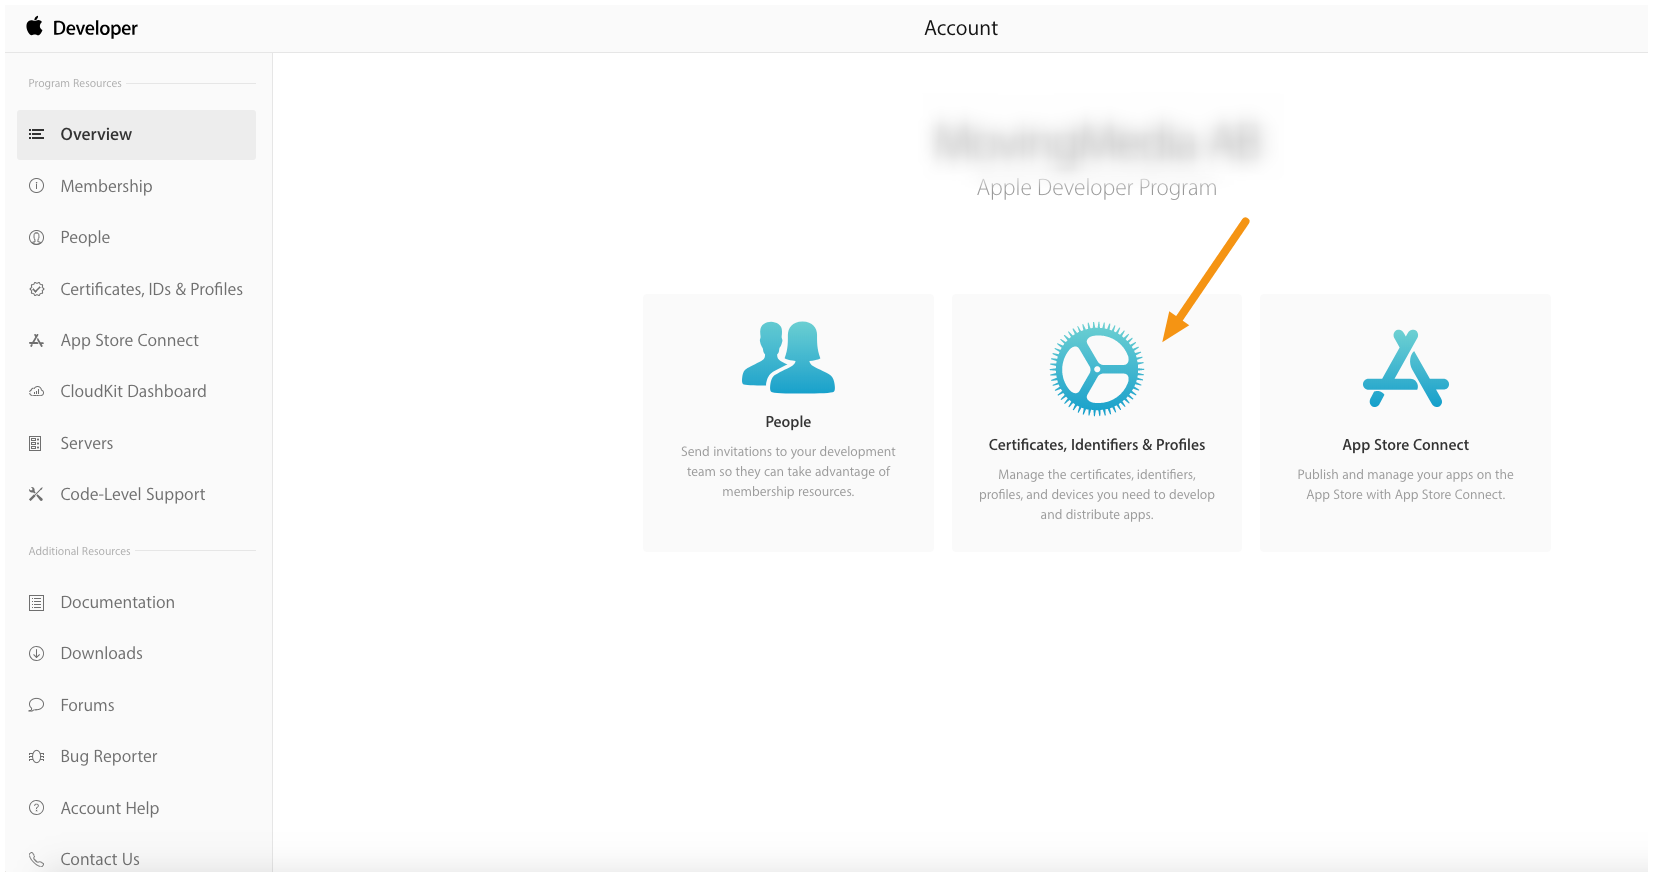Screen dimensions: 1653x877
Task: Open Servers in sidebar
Action: [x=86, y=443]
